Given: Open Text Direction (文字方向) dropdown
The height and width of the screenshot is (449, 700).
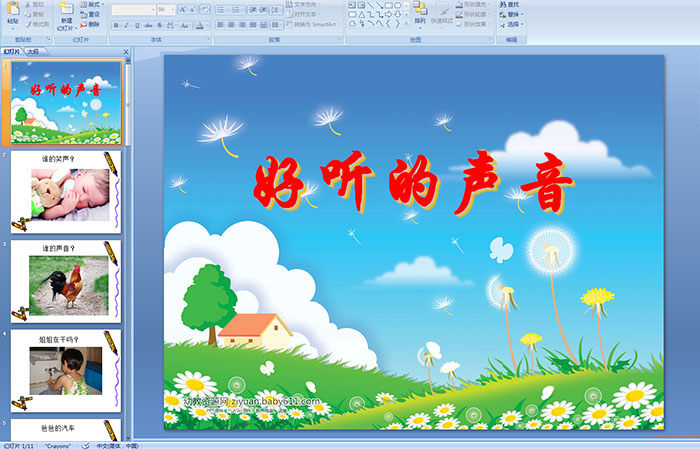Looking at the screenshot, I should (304, 4).
